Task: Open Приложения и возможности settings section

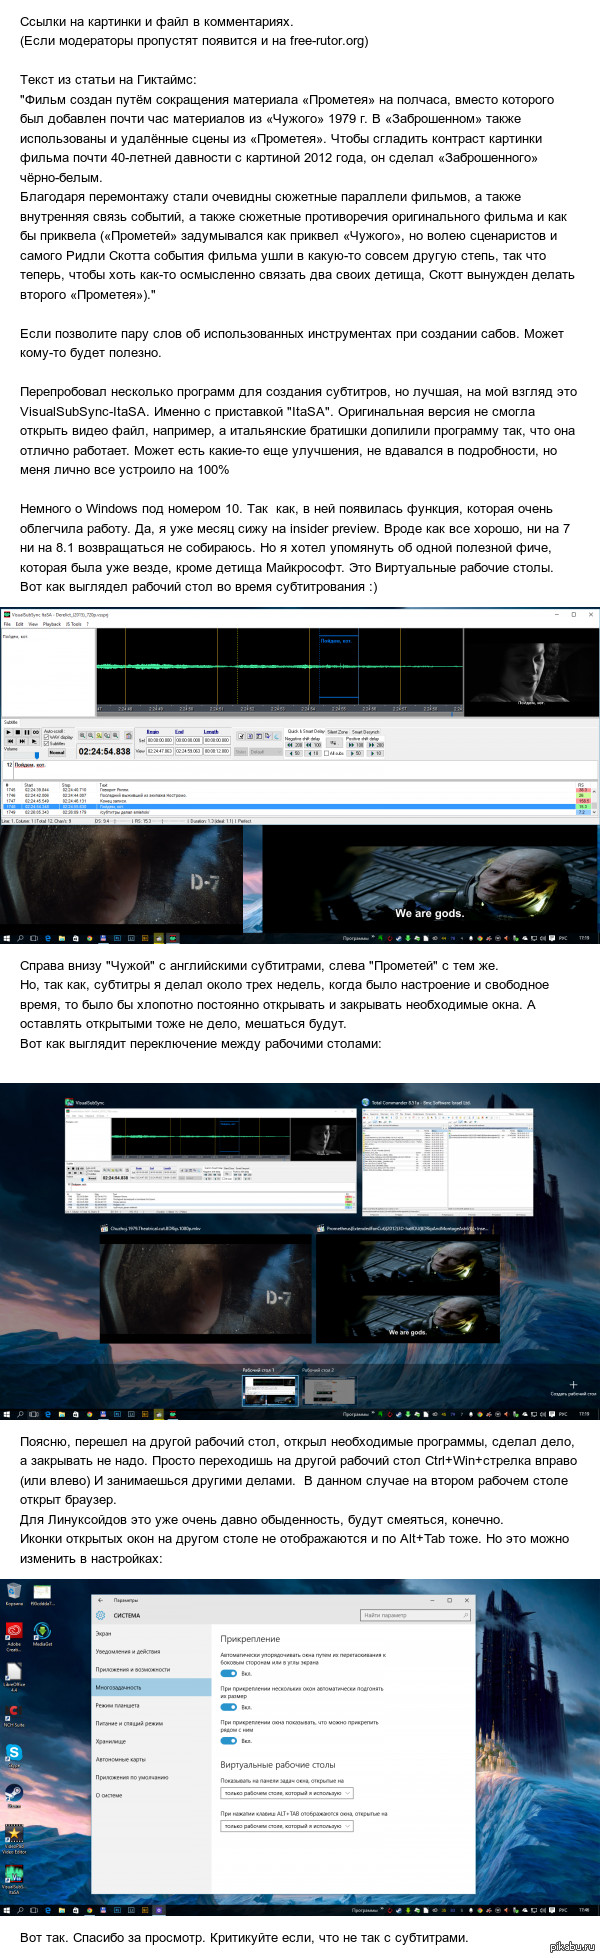Action: pyautogui.click(x=151, y=1670)
